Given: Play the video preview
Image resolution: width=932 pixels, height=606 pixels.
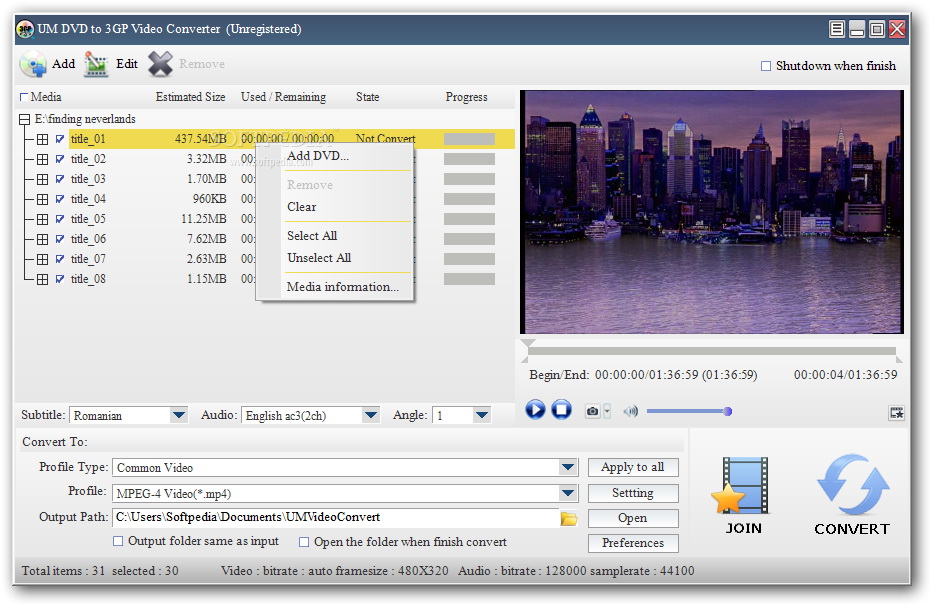Looking at the screenshot, I should click(535, 410).
